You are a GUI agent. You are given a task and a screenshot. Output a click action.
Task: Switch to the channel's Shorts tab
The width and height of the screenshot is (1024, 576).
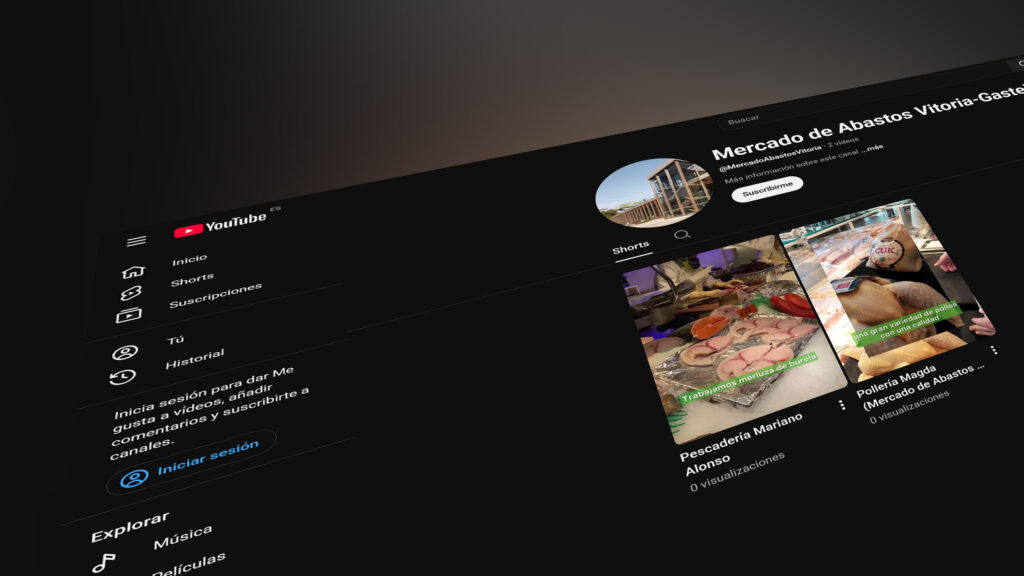pyautogui.click(x=631, y=246)
